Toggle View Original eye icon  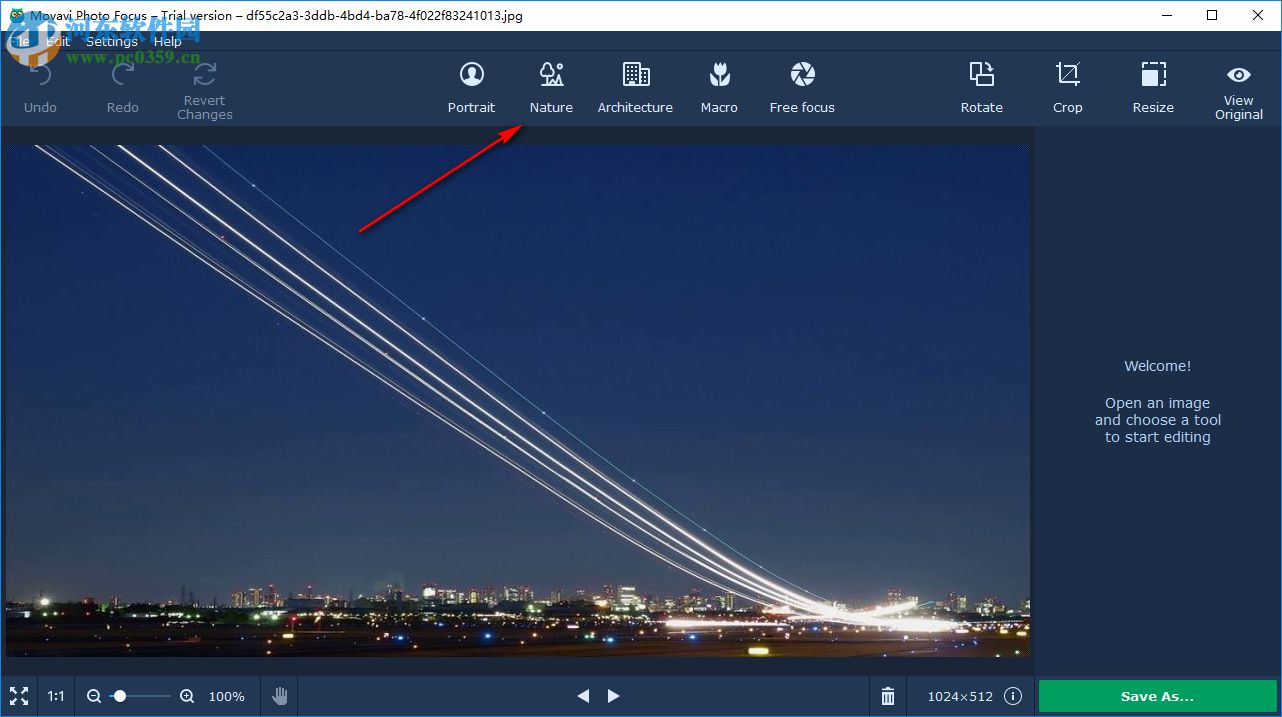pyautogui.click(x=1239, y=75)
